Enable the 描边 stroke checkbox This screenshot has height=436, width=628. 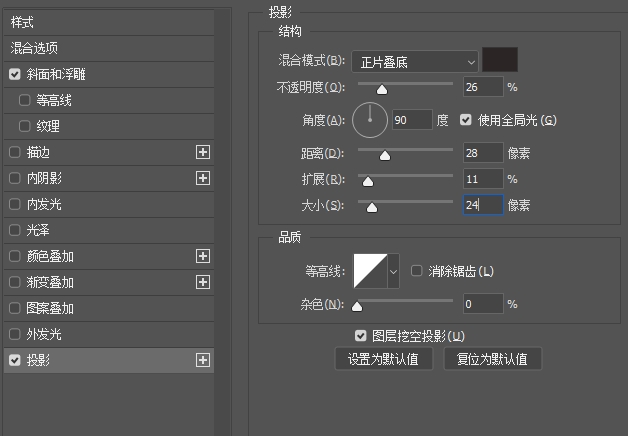tap(15, 152)
